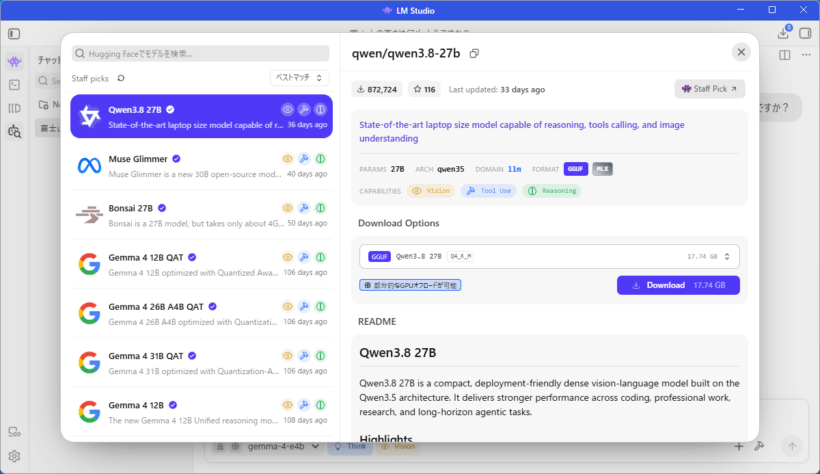Click the tools wrench icon in chat input
Screen dimensions: 820x474
coord(759,446)
